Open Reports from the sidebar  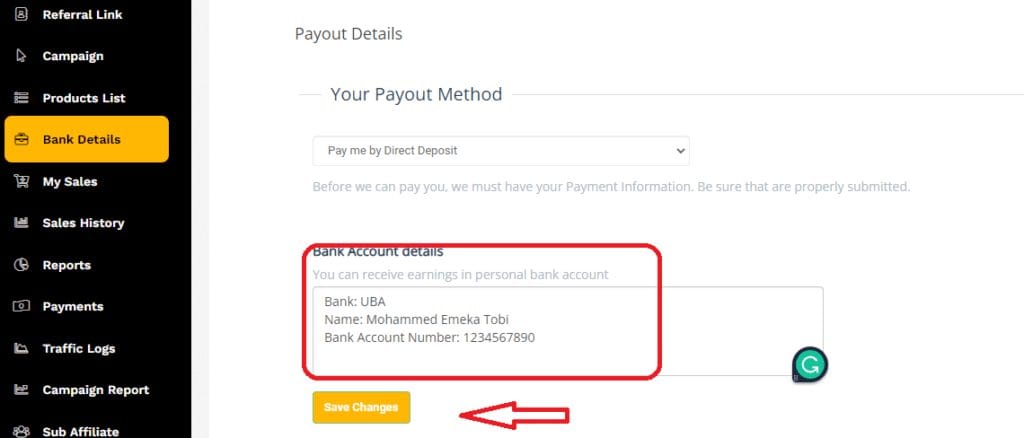pyautogui.click(x=66, y=265)
